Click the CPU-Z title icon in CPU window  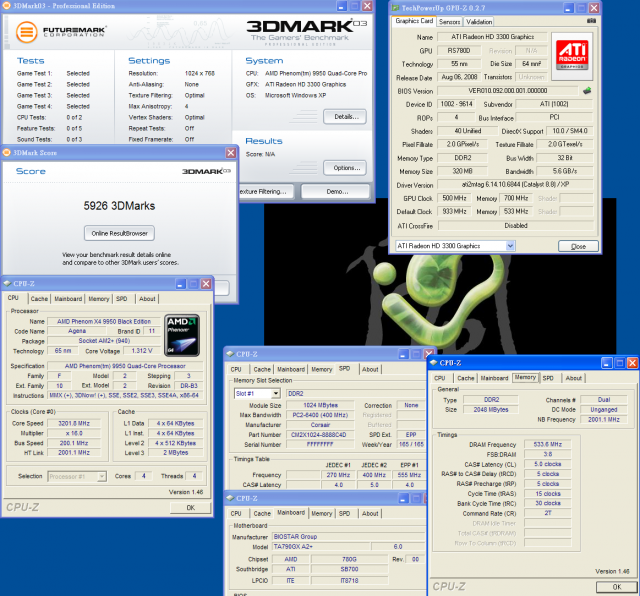[7, 283]
